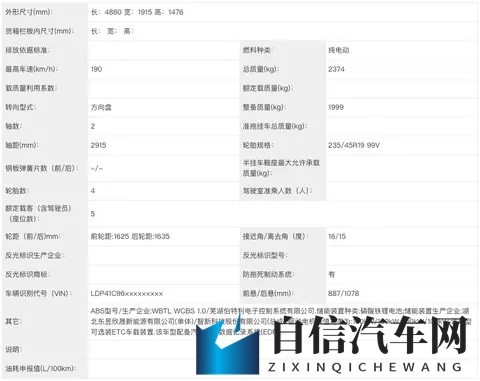Select the 轴数 label

[13, 126]
